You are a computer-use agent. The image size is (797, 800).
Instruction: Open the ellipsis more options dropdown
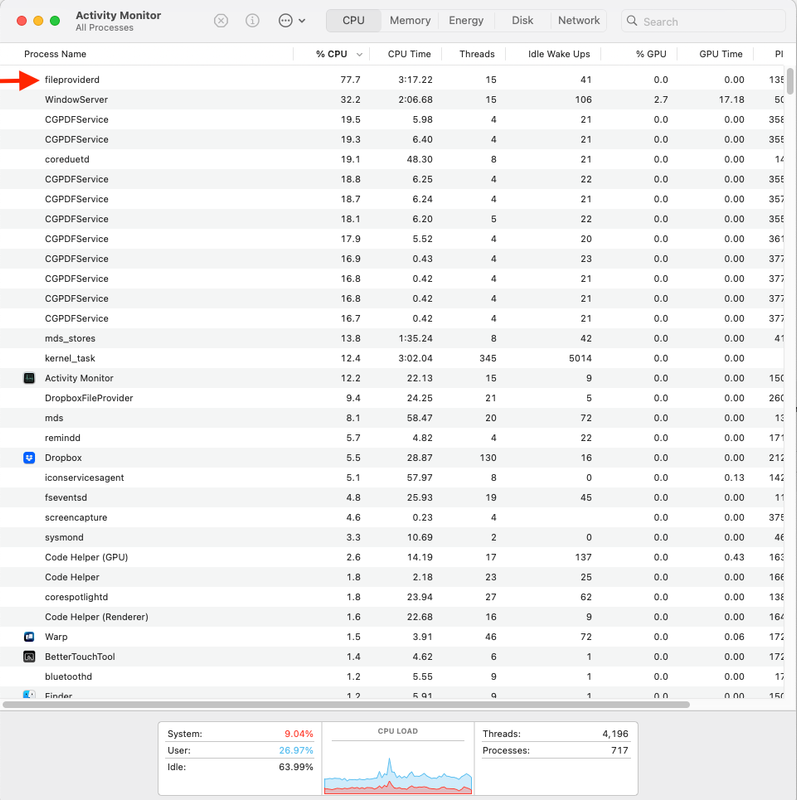[x=292, y=21]
